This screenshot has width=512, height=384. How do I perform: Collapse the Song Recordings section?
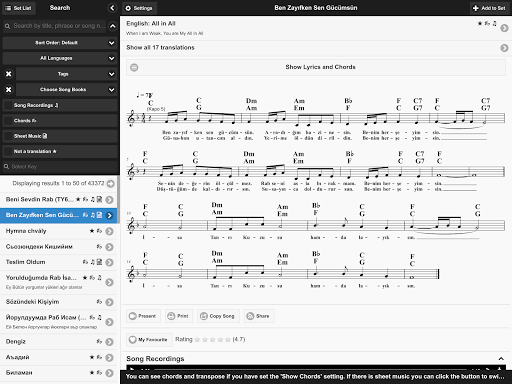(501, 359)
